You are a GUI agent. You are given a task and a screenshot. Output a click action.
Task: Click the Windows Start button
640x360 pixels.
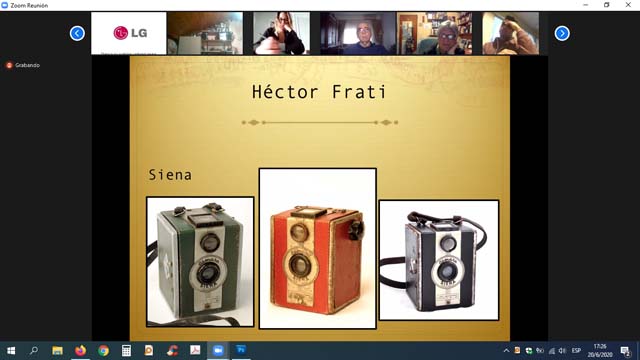click(11, 350)
